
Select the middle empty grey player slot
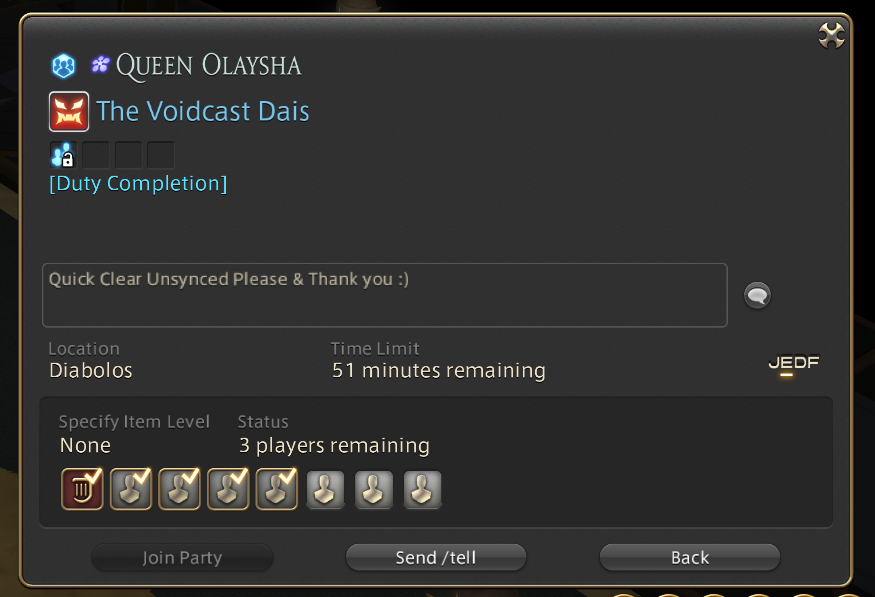pyautogui.click(x=374, y=490)
